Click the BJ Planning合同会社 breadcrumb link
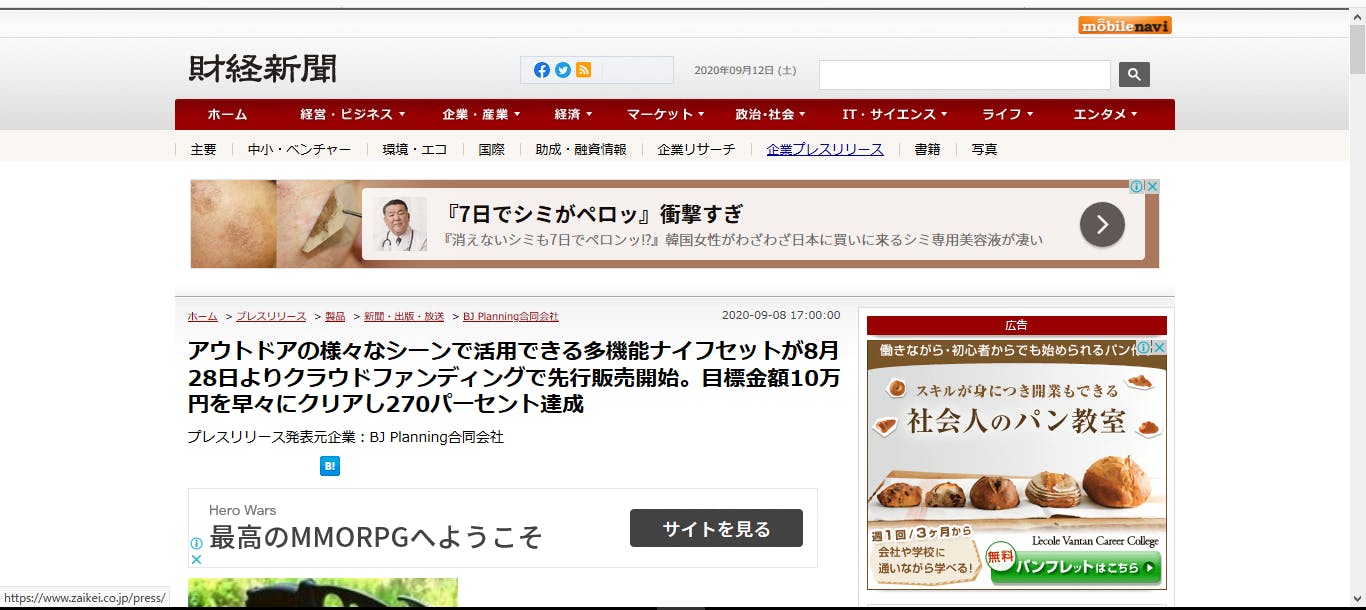This screenshot has width=1366, height=610. (511, 316)
